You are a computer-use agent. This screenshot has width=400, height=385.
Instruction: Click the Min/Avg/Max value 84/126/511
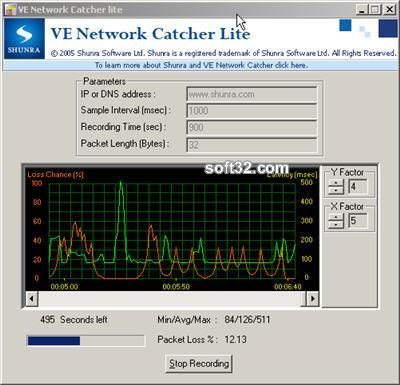click(247, 320)
